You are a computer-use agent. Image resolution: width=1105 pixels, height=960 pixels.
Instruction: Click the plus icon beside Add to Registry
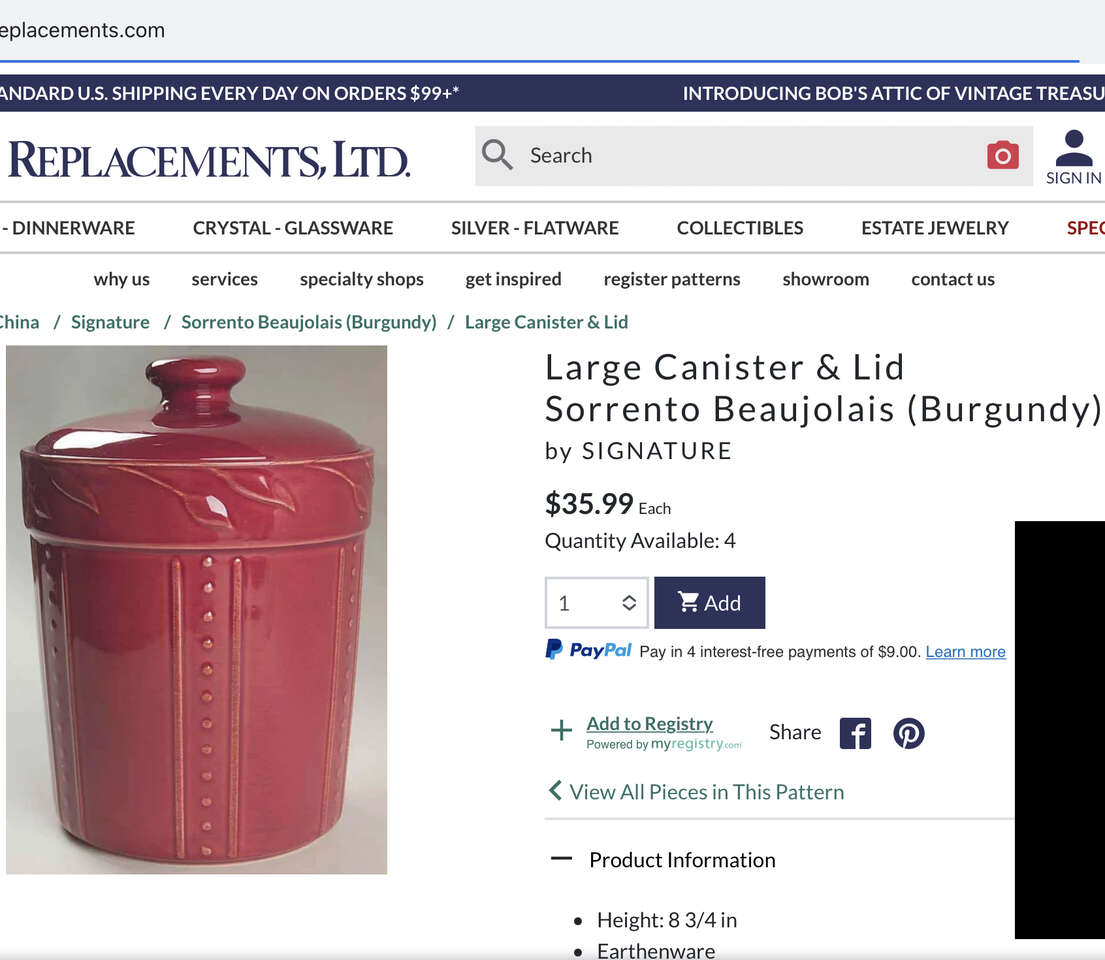561,730
